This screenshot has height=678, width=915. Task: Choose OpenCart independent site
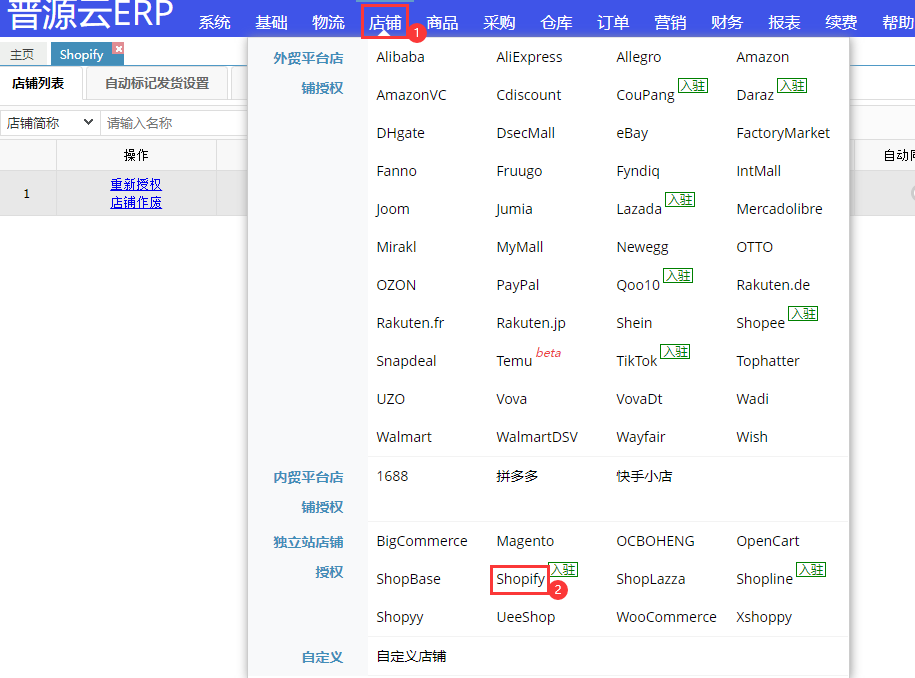coord(768,541)
